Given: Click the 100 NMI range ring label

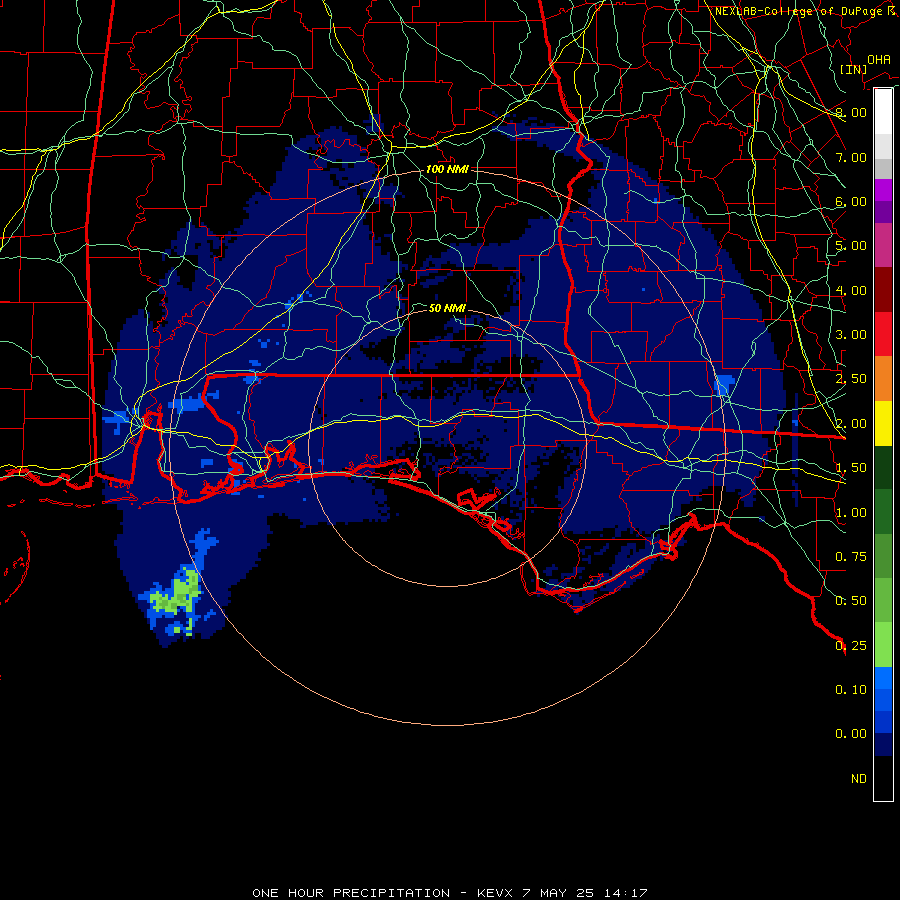Looking at the screenshot, I should click(447, 169).
